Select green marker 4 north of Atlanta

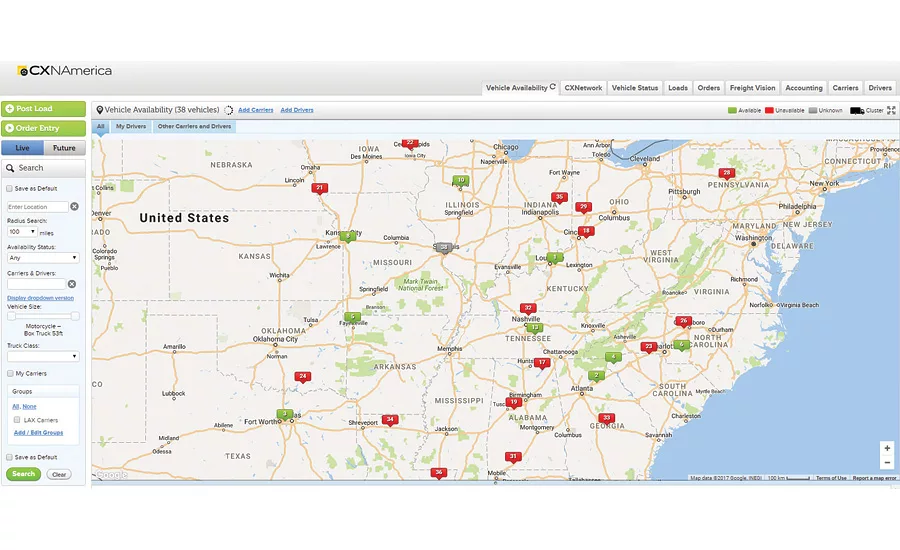pos(613,358)
